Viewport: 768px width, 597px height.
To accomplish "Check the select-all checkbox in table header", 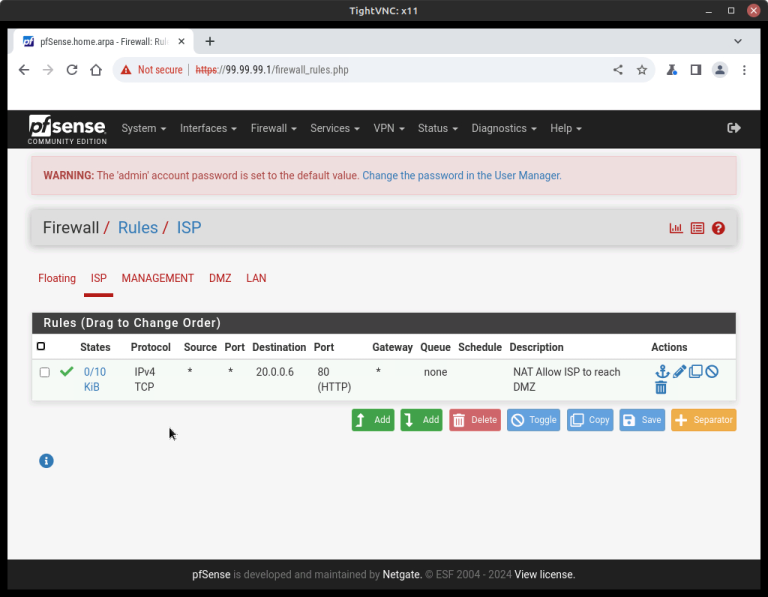I will pyautogui.click(x=41, y=347).
